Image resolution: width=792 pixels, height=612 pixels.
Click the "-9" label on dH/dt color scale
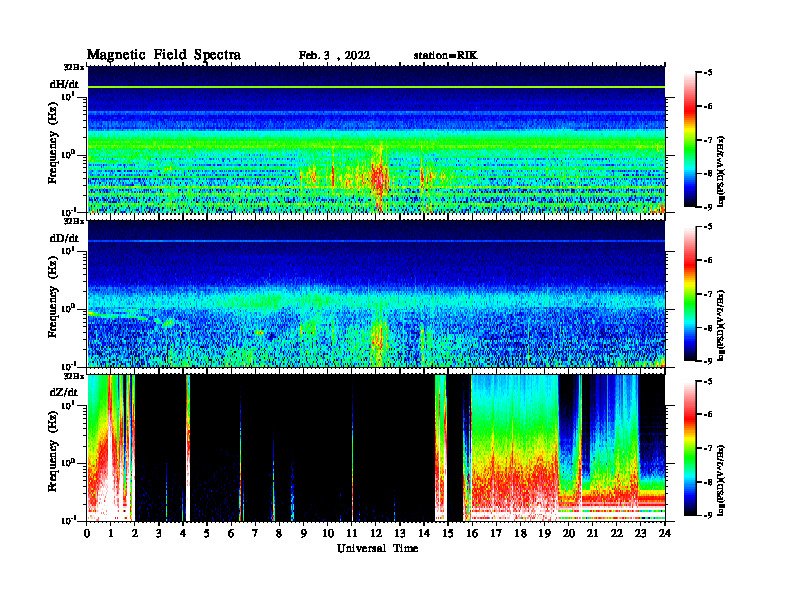point(708,207)
